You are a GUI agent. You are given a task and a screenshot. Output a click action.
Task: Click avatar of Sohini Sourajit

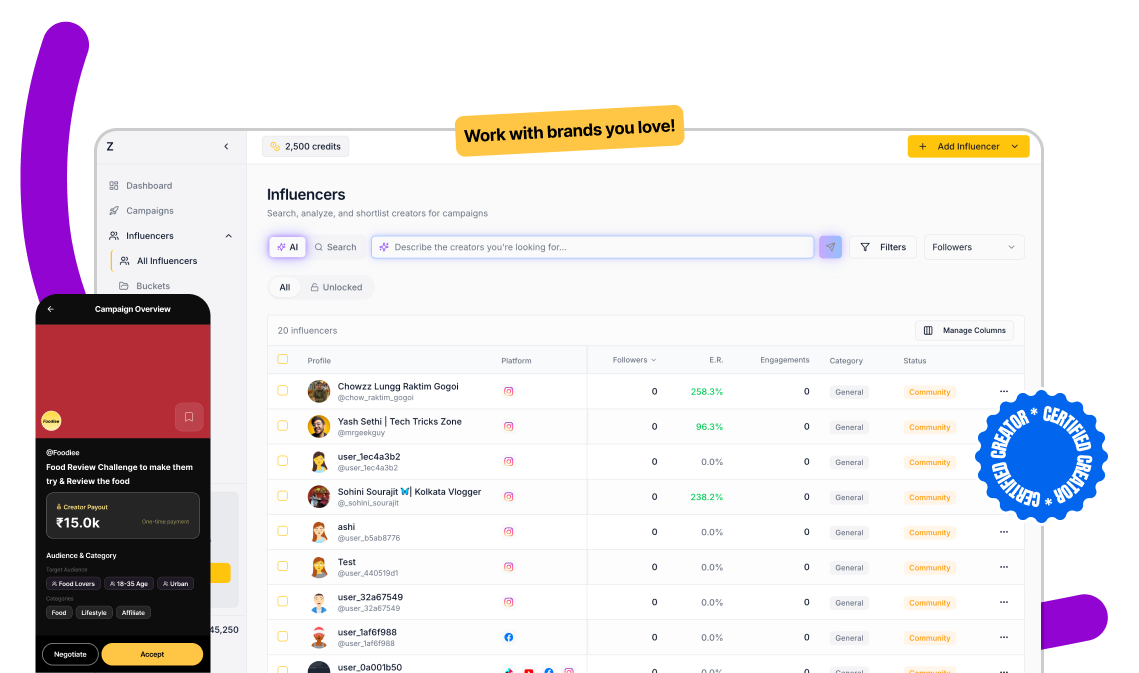coord(319,497)
